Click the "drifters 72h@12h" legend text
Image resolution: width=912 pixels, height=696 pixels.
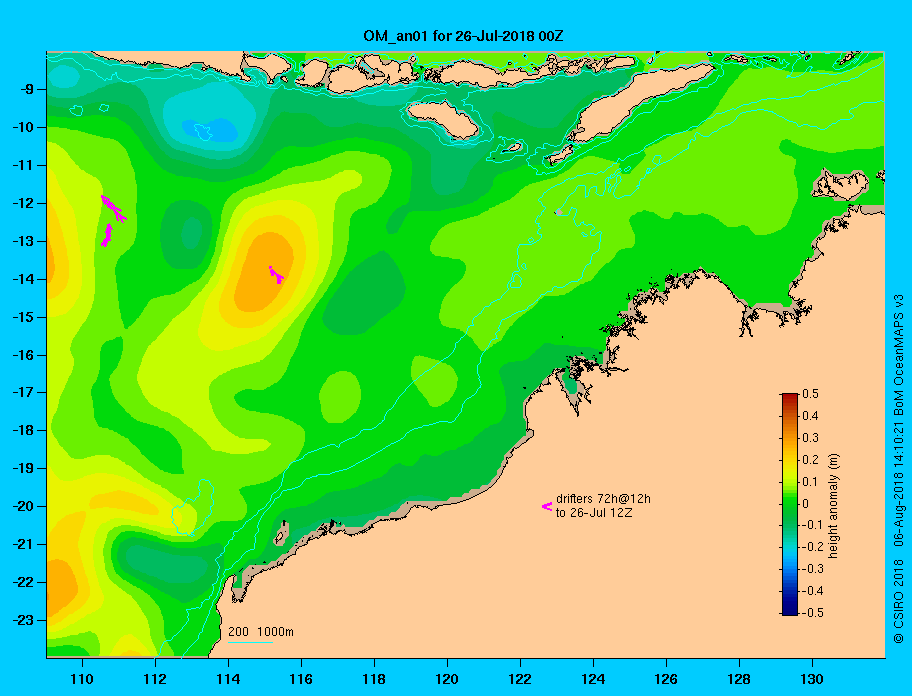pos(603,499)
